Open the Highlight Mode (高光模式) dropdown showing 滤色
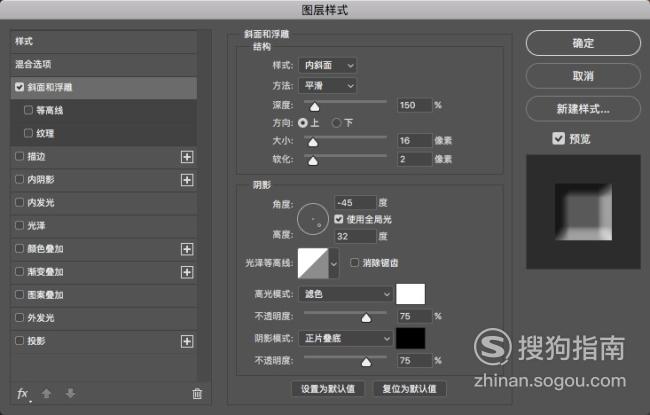The height and width of the screenshot is (415, 650). coord(345,294)
